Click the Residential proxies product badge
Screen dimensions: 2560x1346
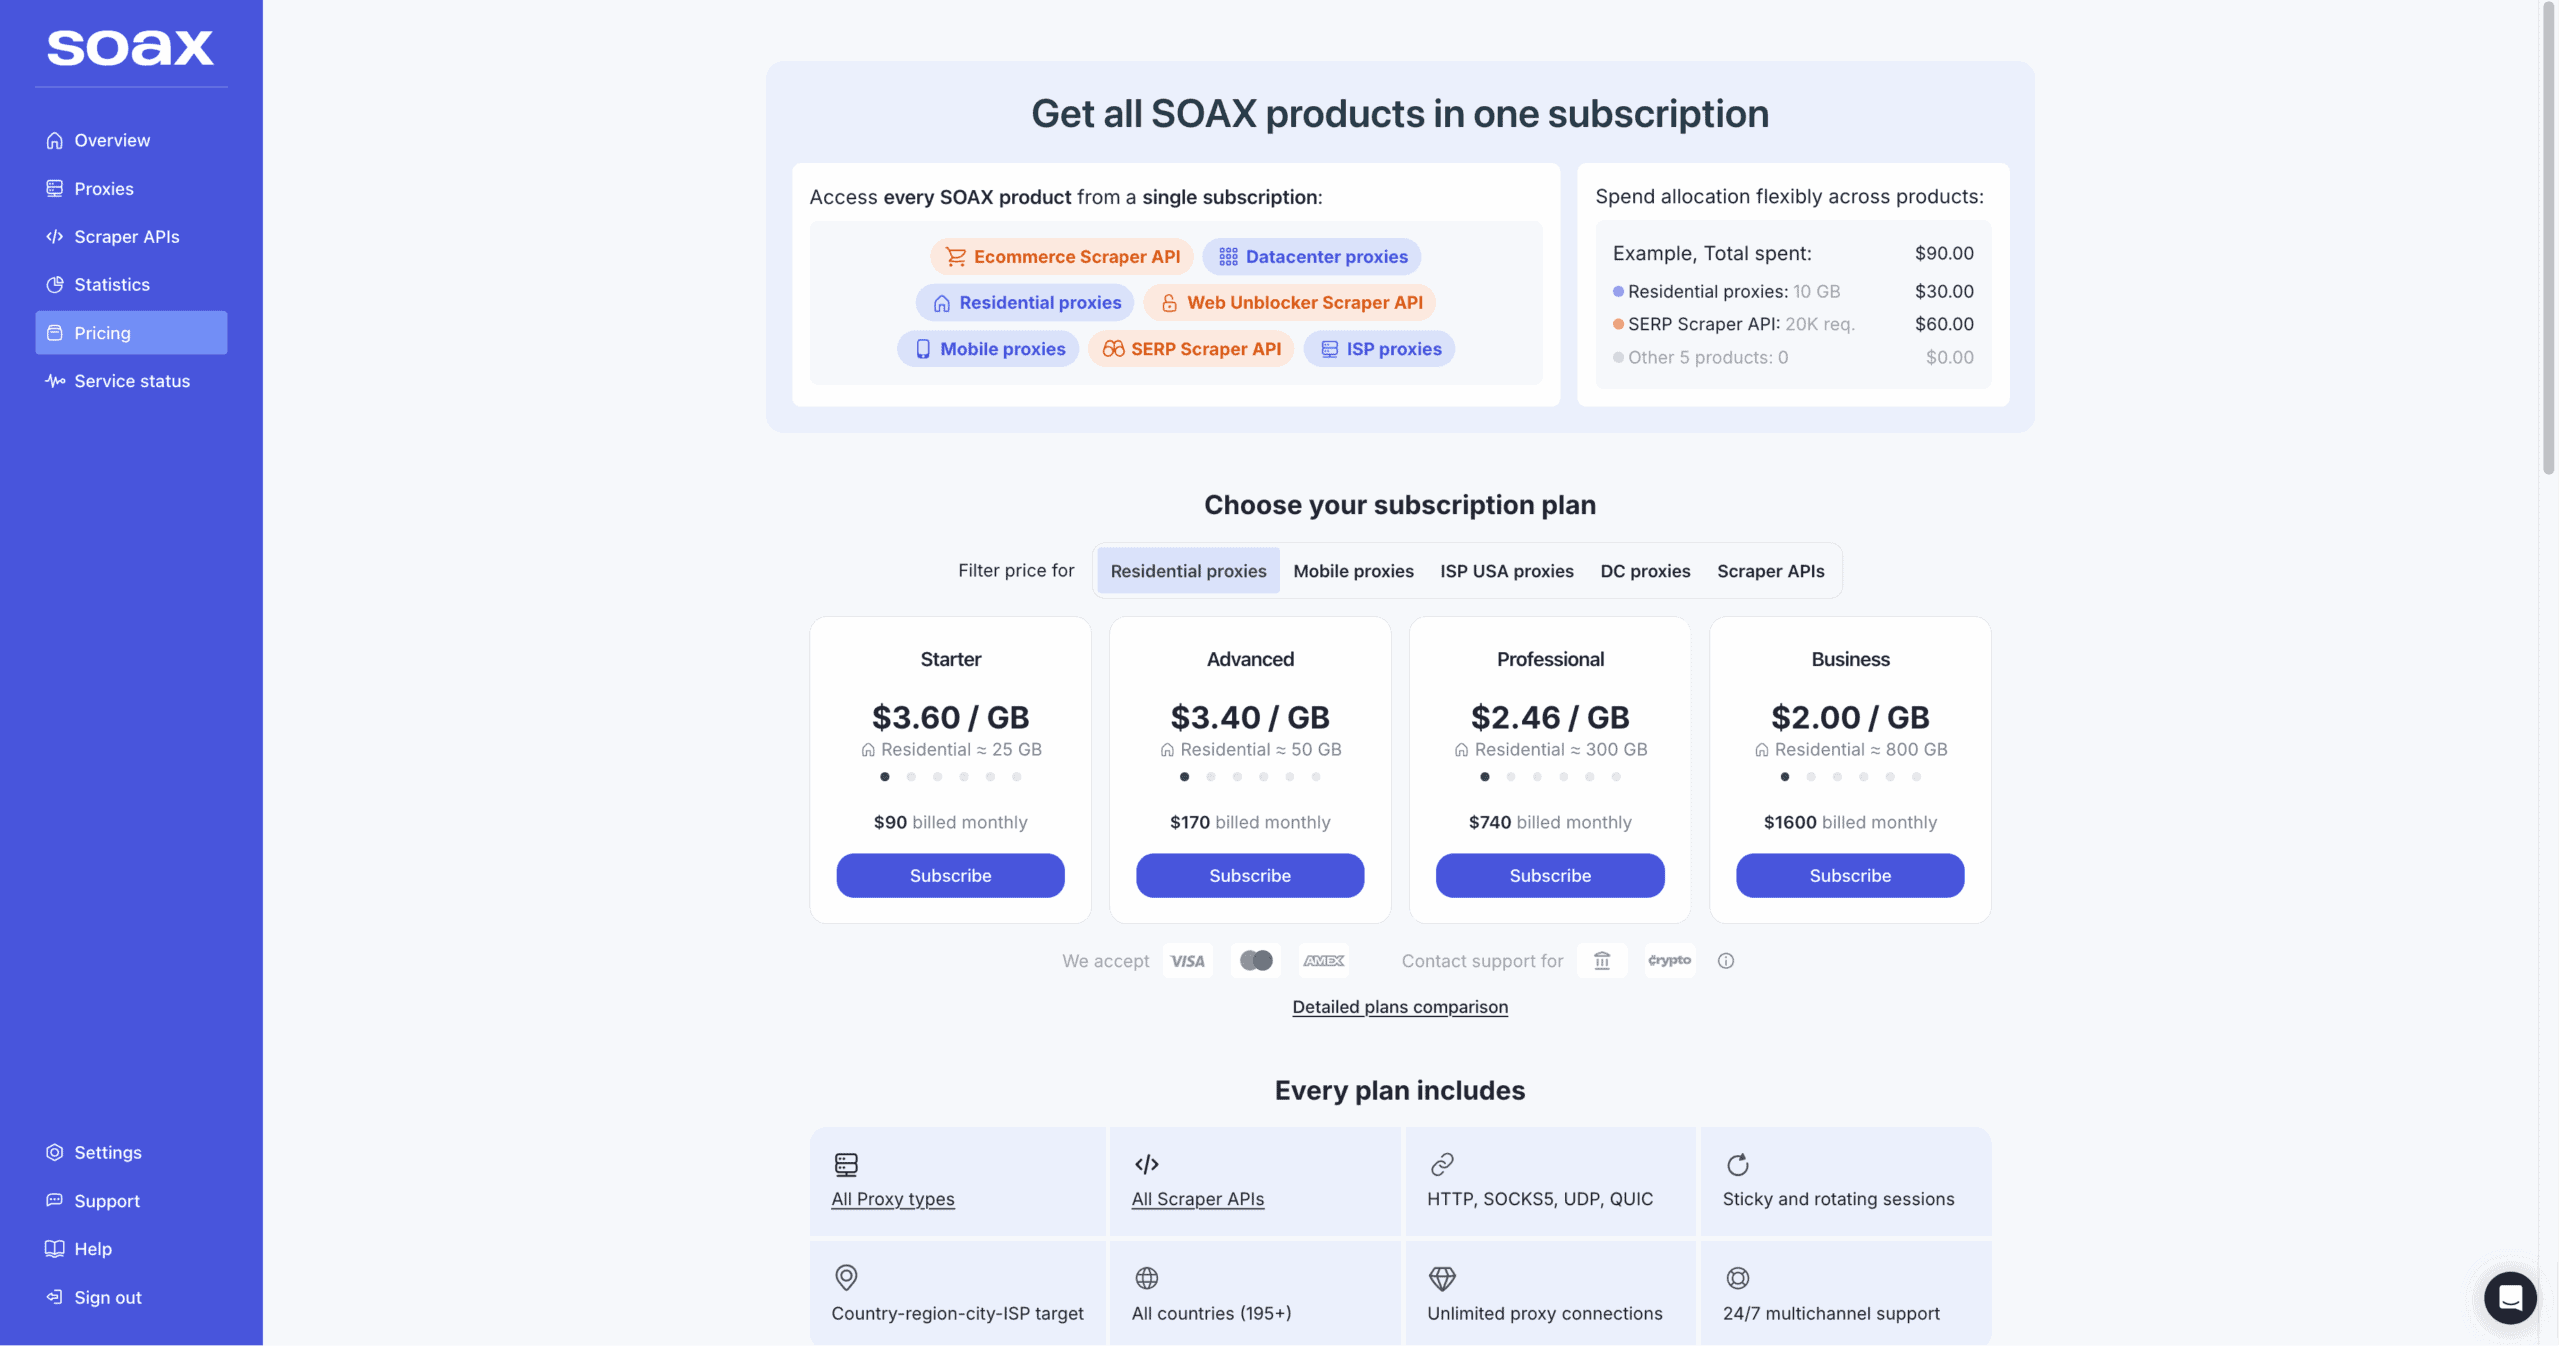pyautogui.click(x=1025, y=302)
